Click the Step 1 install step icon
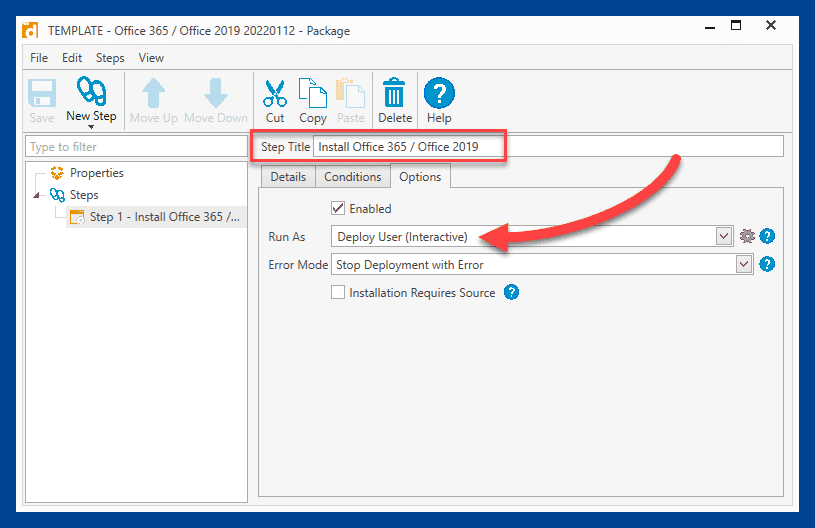 tap(77, 217)
